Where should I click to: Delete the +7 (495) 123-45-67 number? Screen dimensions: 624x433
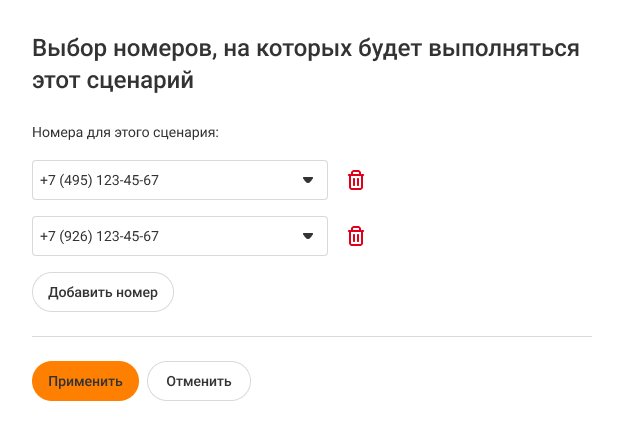(356, 180)
